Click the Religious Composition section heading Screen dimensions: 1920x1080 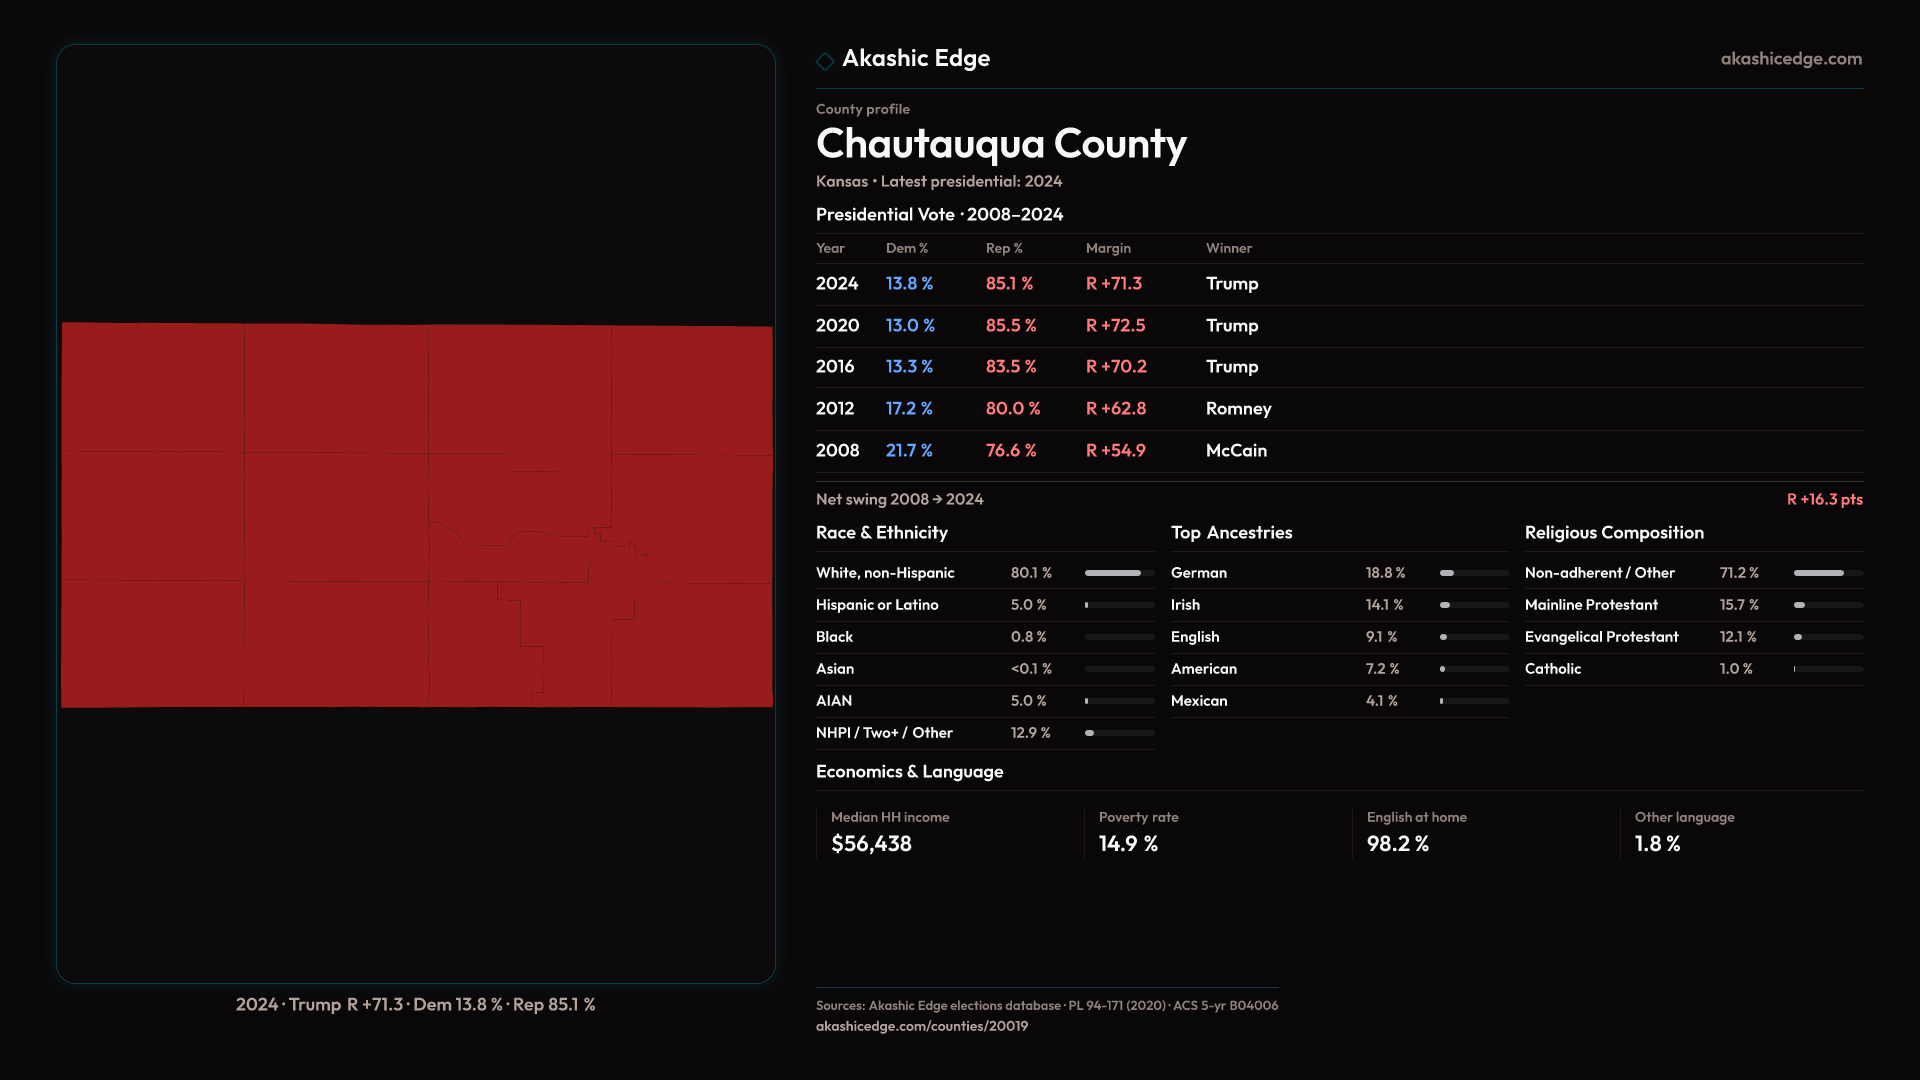pos(1613,533)
